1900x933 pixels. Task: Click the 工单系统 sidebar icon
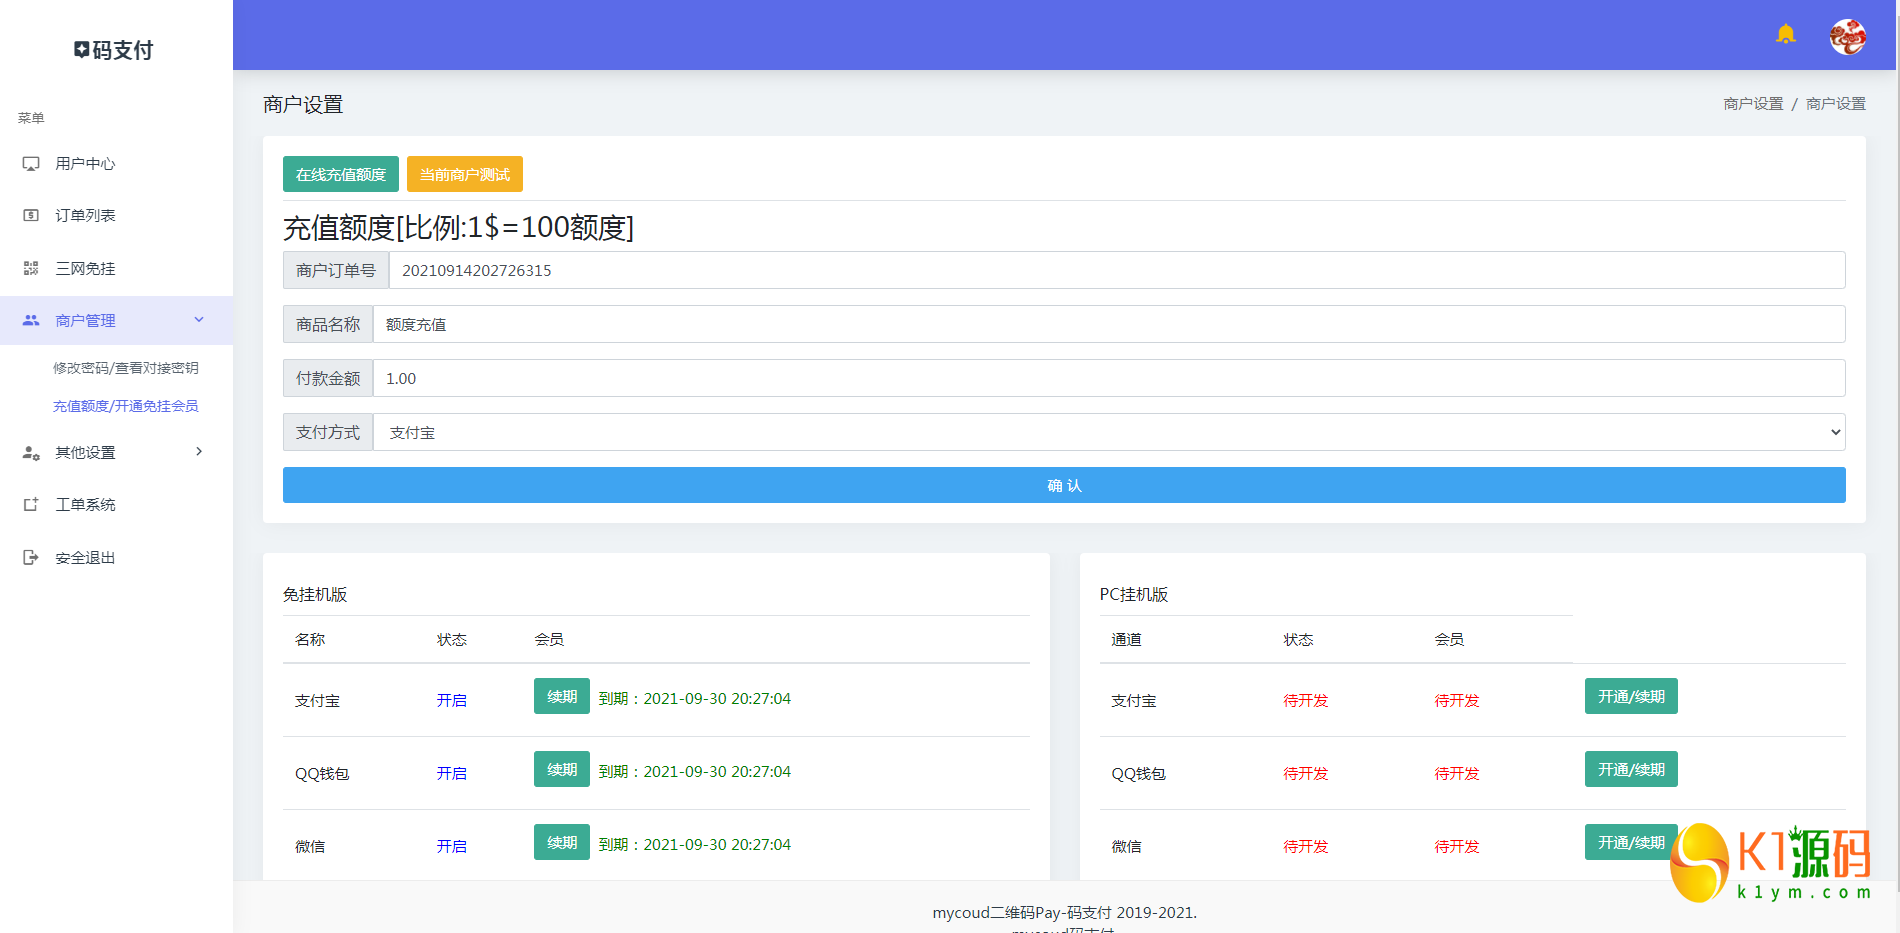point(31,505)
